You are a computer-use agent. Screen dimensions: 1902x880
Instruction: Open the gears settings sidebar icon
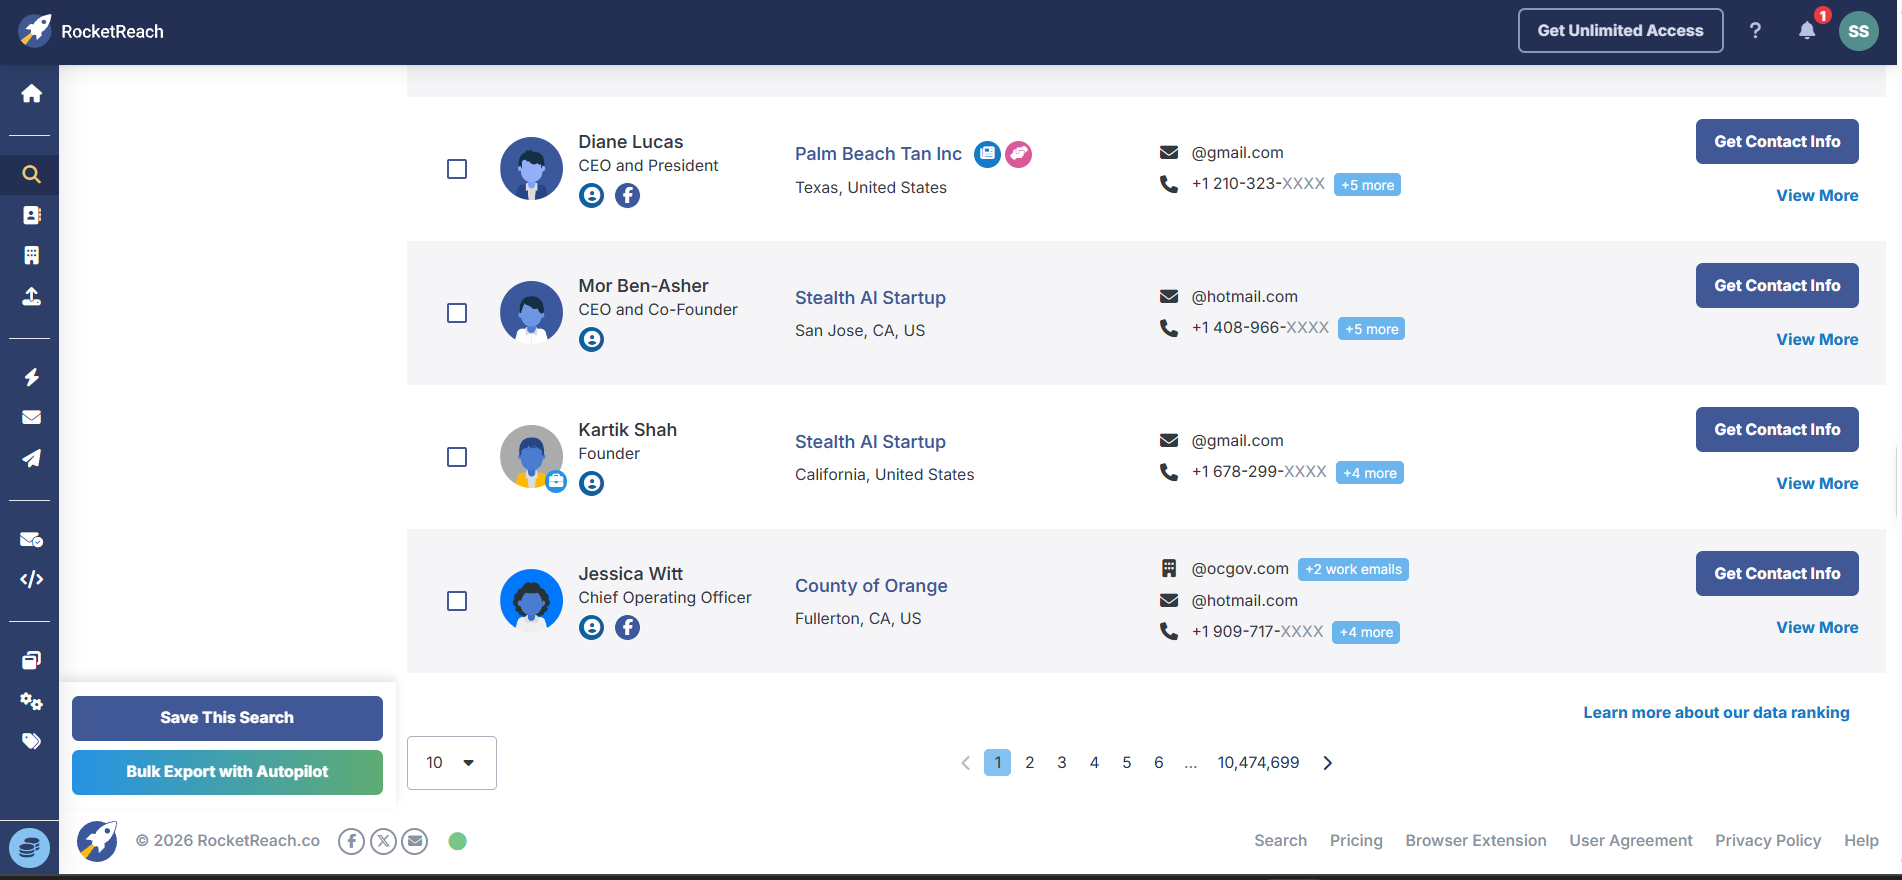coord(31,701)
